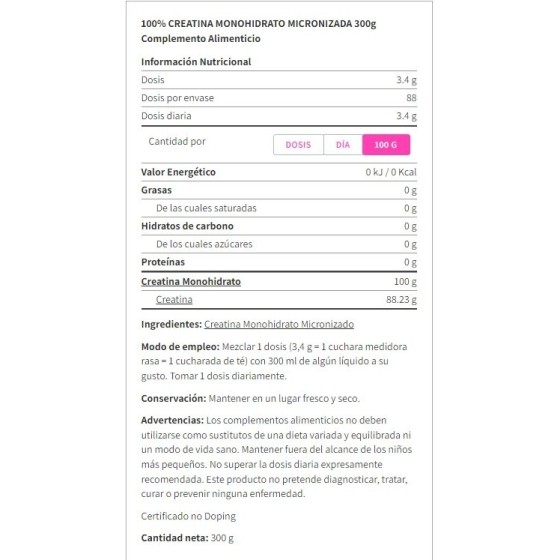Click the Hidratos de carbono row
The width and height of the screenshot is (560, 560).
coord(279,226)
